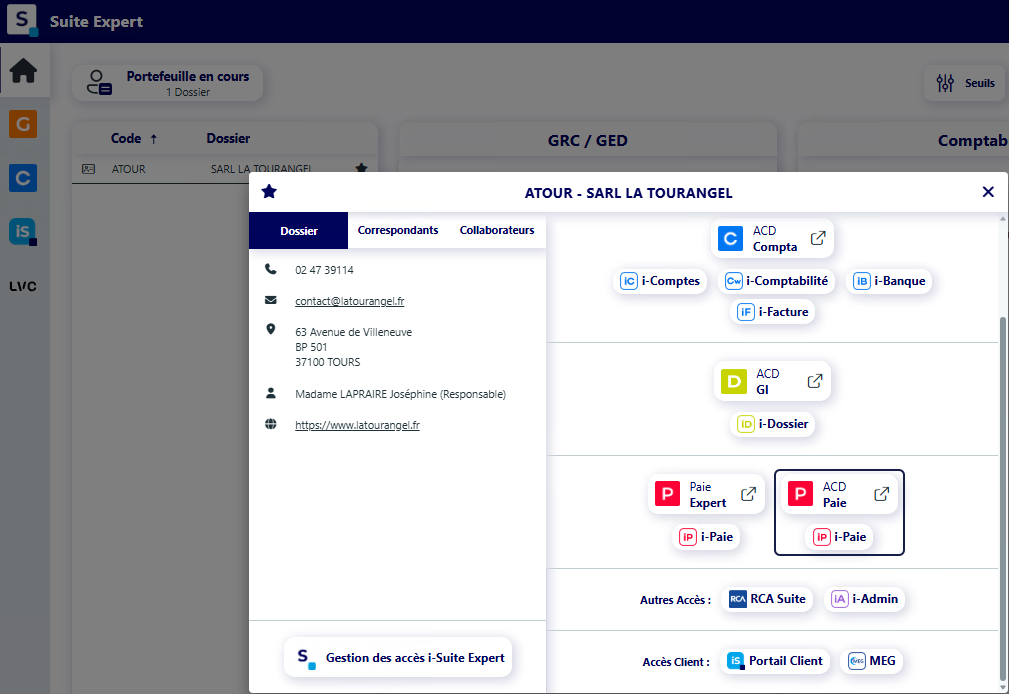Switch to the Collaborateurs tab
The image size is (1009, 694).
(497, 230)
